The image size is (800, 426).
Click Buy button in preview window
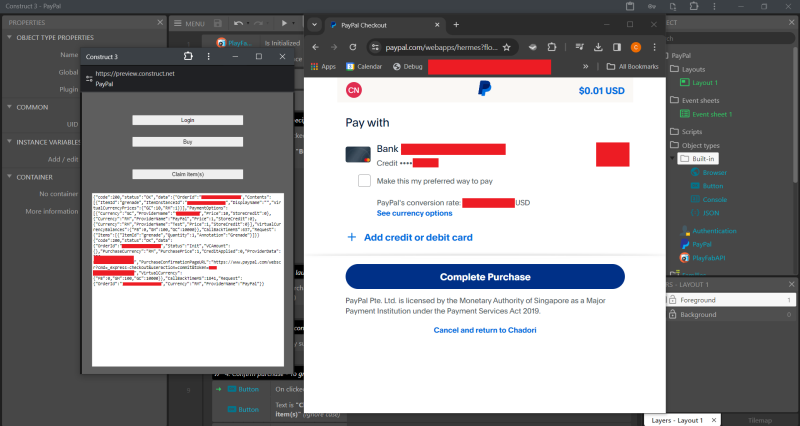(187, 142)
